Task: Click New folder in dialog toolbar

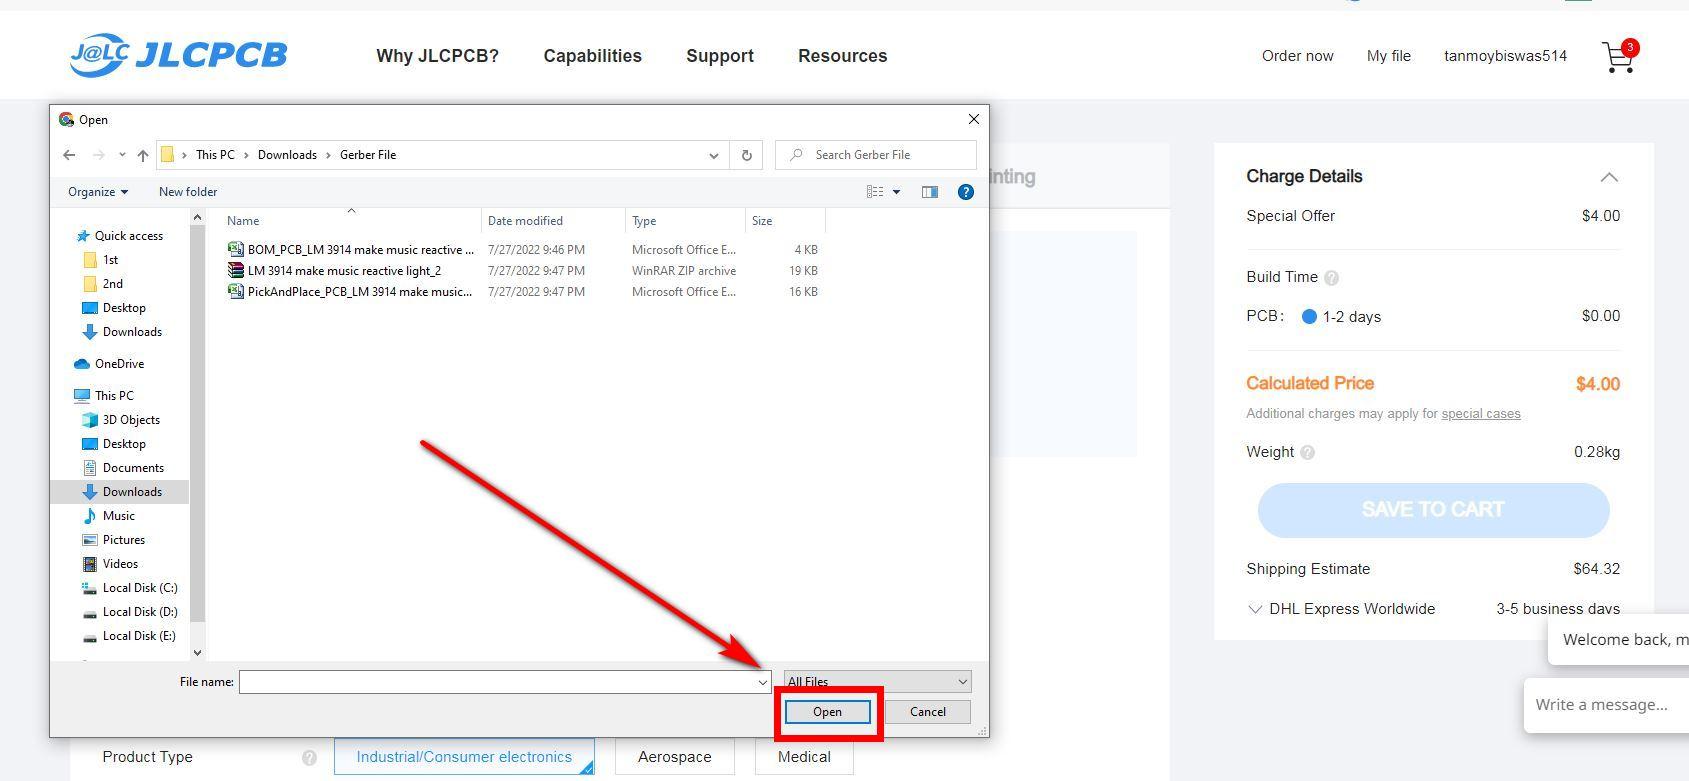Action: (188, 192)
